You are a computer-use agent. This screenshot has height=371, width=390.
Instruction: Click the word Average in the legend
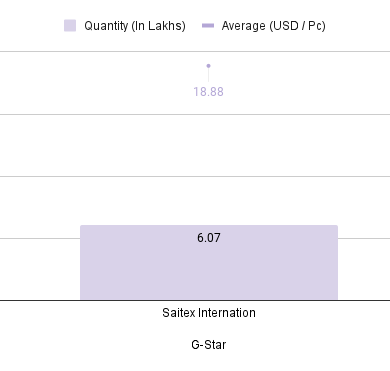pos(244,26)
